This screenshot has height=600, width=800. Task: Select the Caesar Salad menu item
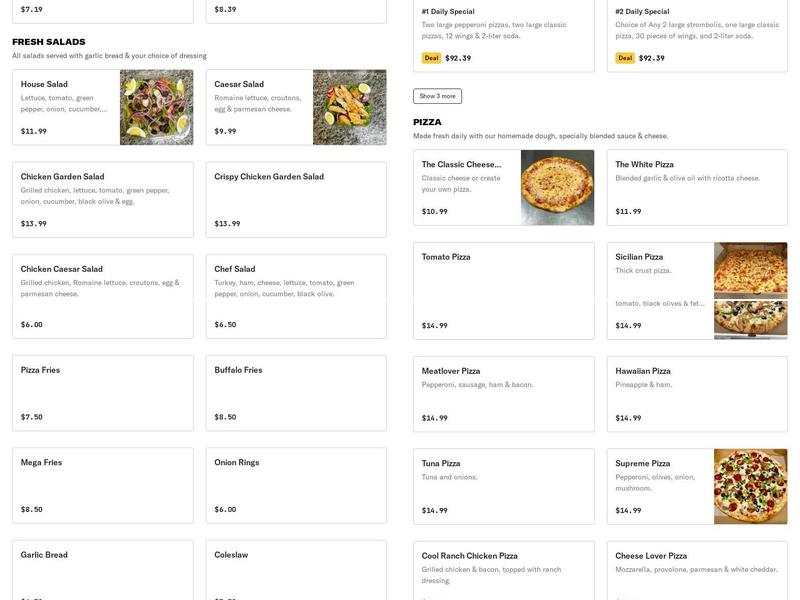[x=260, y=105]
